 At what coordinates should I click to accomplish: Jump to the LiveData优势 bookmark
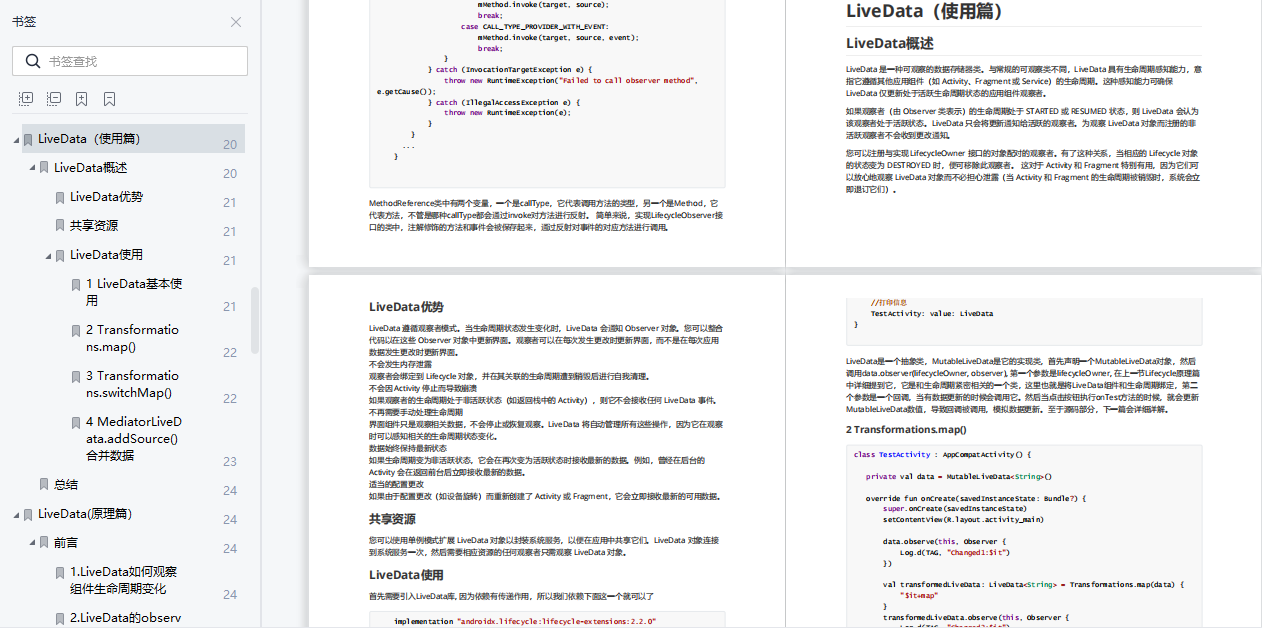107,197
